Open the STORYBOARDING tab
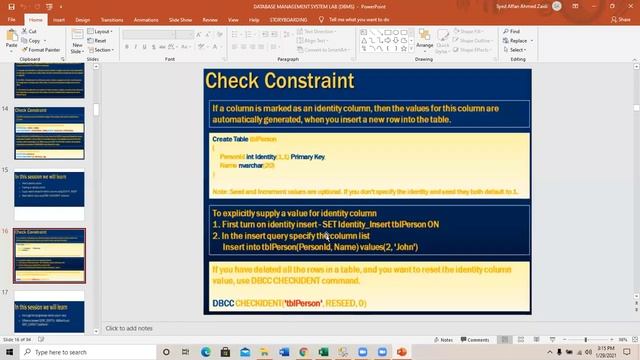640x360 pixels. pyautogui.click(x=288, y=20)
